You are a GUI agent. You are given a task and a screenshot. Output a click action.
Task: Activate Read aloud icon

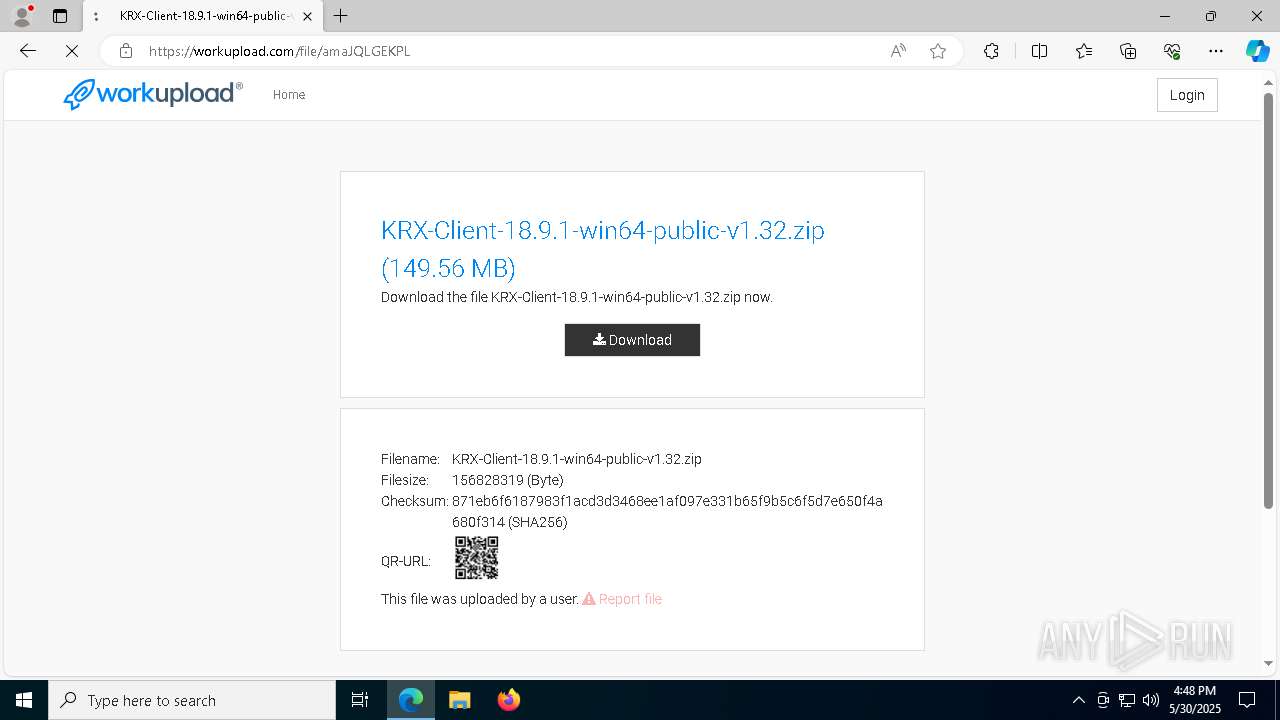pos(898,51)
